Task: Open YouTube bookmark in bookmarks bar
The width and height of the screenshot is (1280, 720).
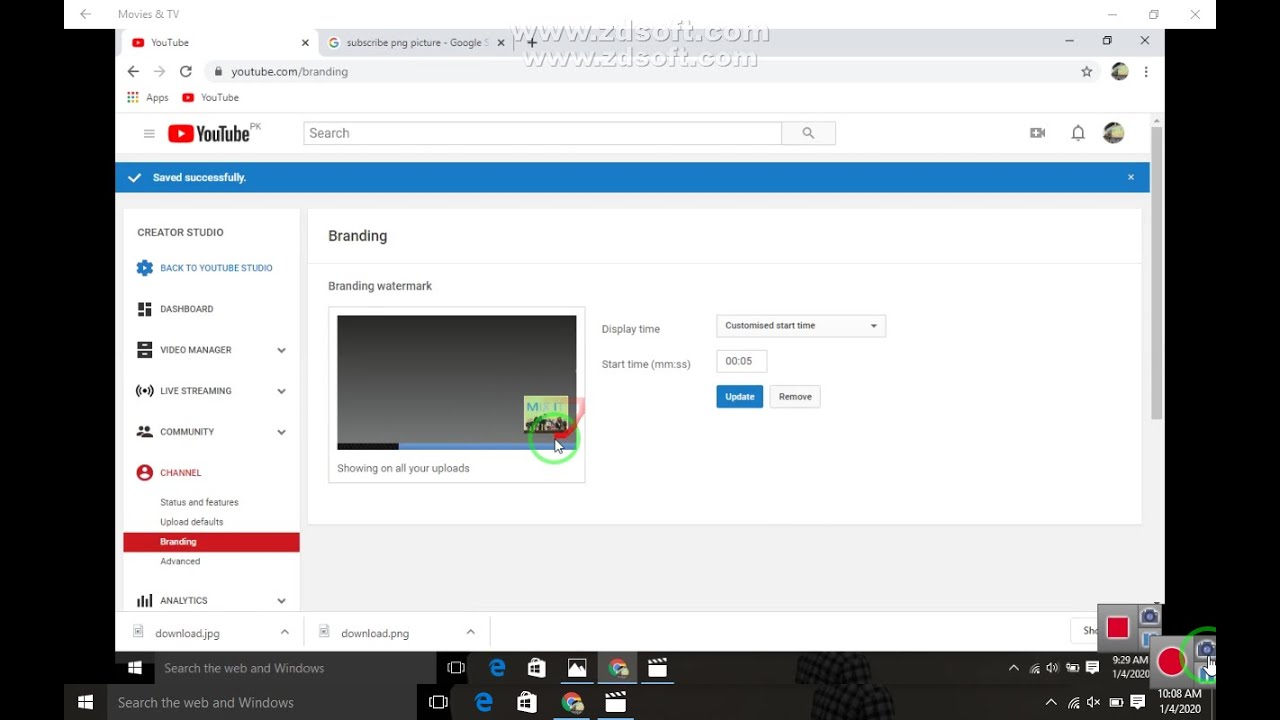Action: pyautogui.click(x=210, y=97)
